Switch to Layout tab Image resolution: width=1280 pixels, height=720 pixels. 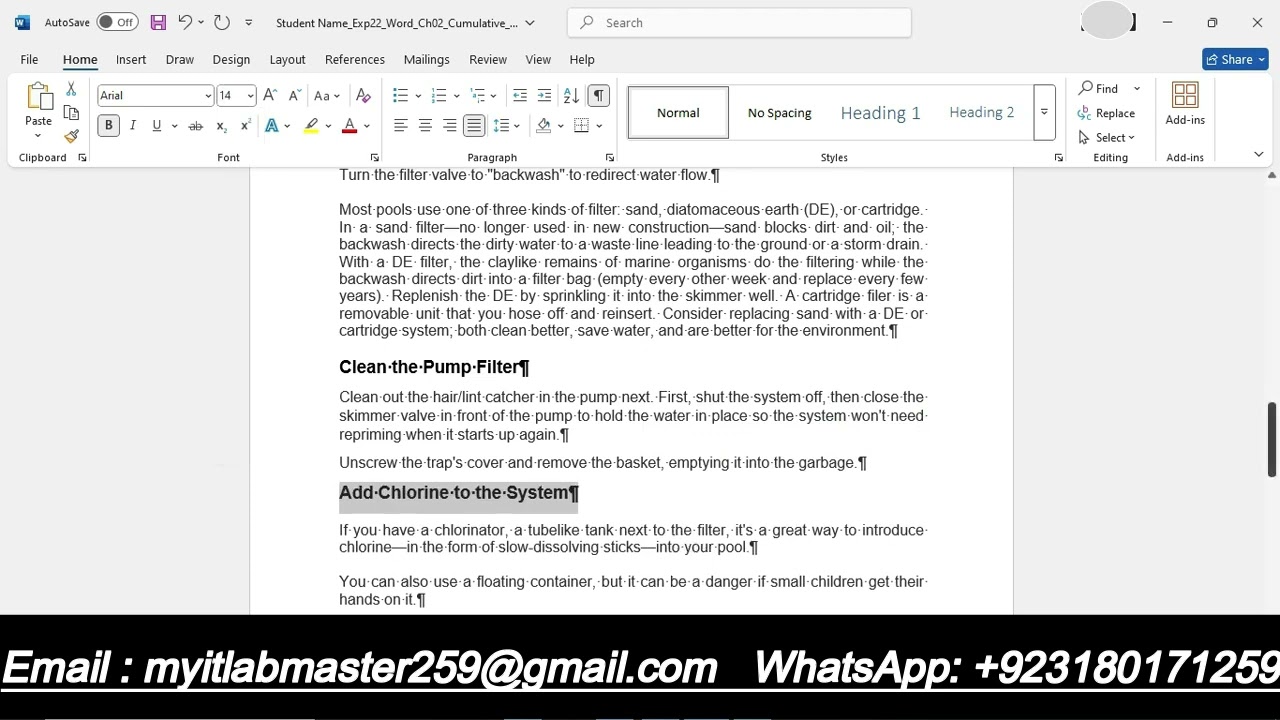click(287, 60)
